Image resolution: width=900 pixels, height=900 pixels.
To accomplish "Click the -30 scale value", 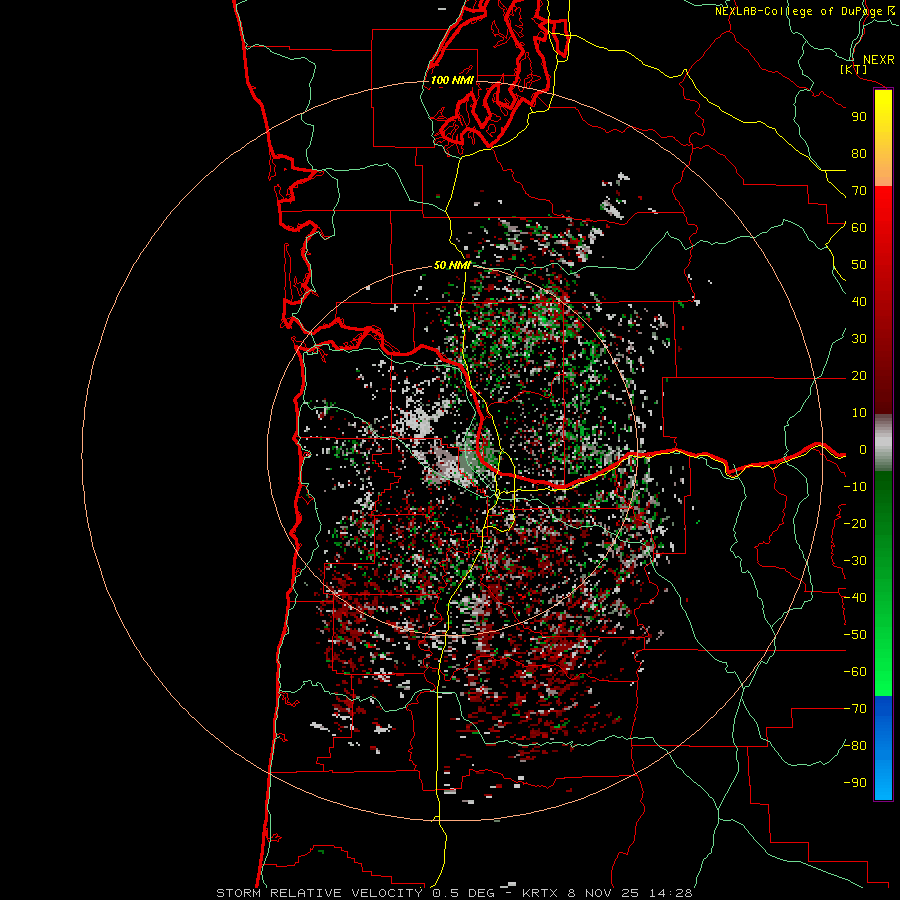I will pos(855,561).
